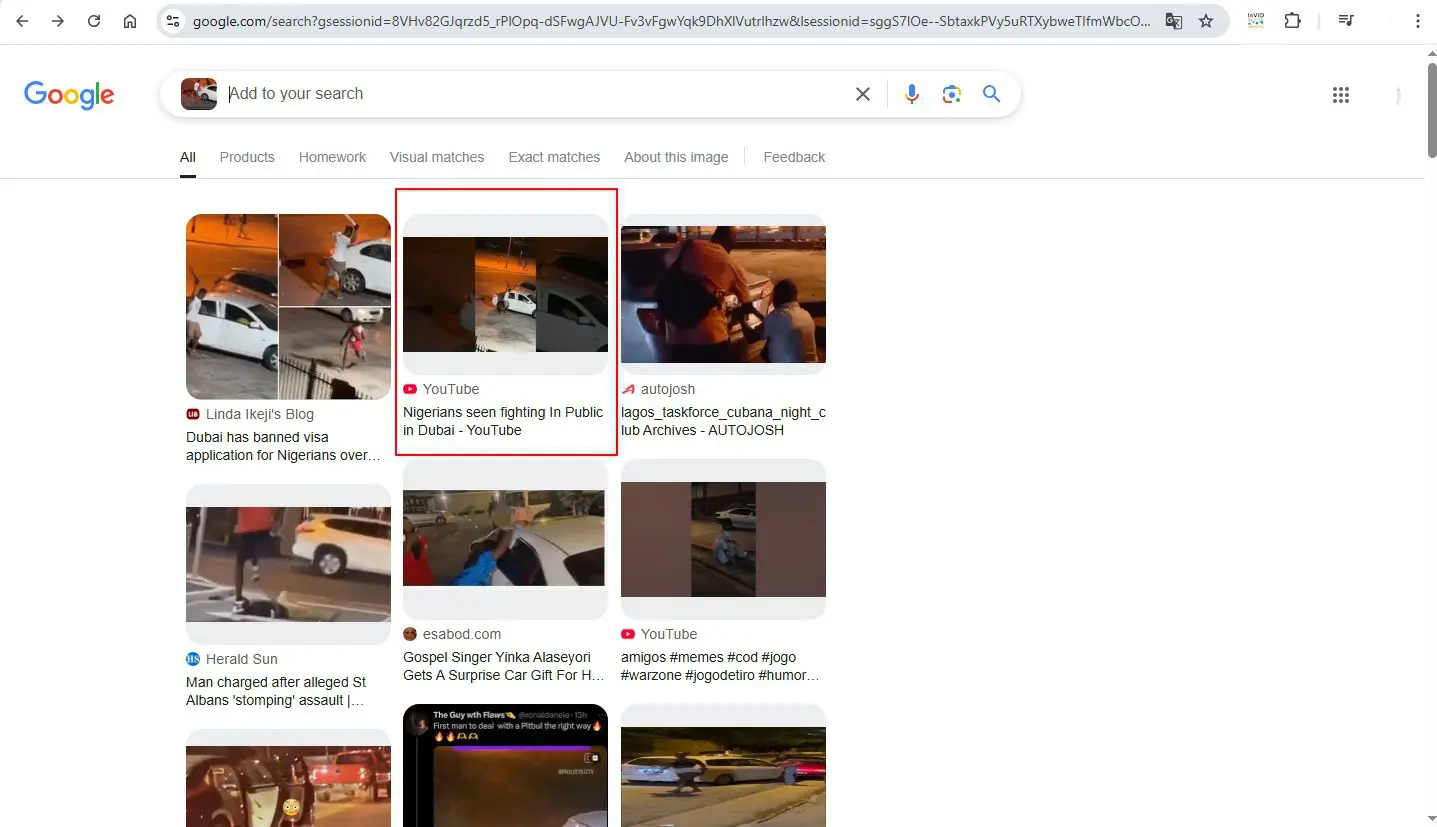Viewport: 1437px width, 827px height.
Task: Open the Feedback link
Action: pyautogui.click(x=794, y=157)
